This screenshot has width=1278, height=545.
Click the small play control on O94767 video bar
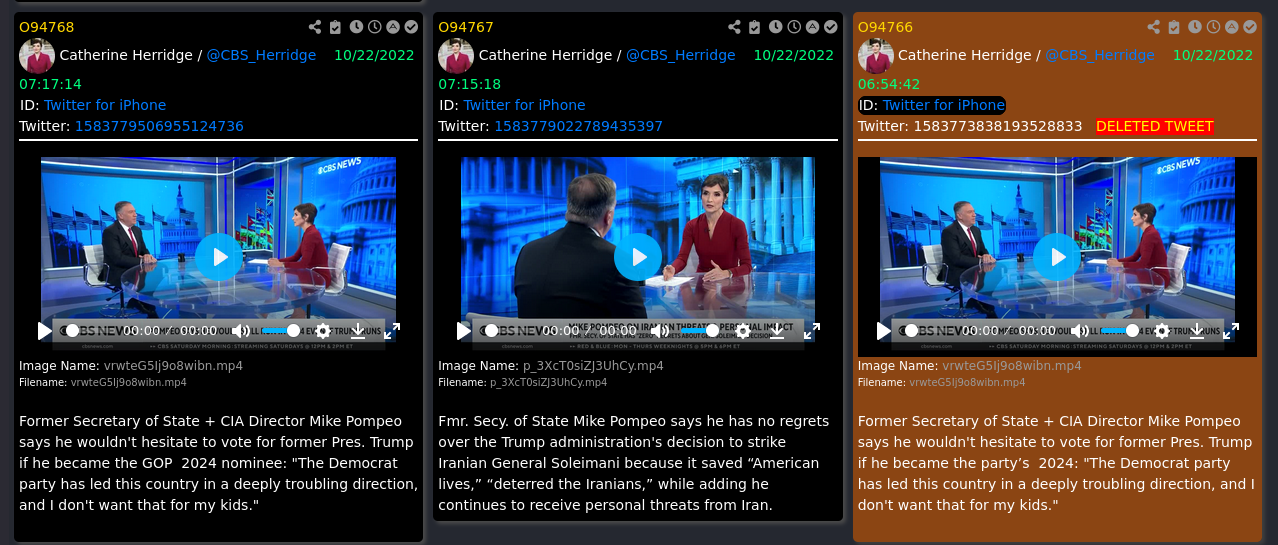pos(463,330)
